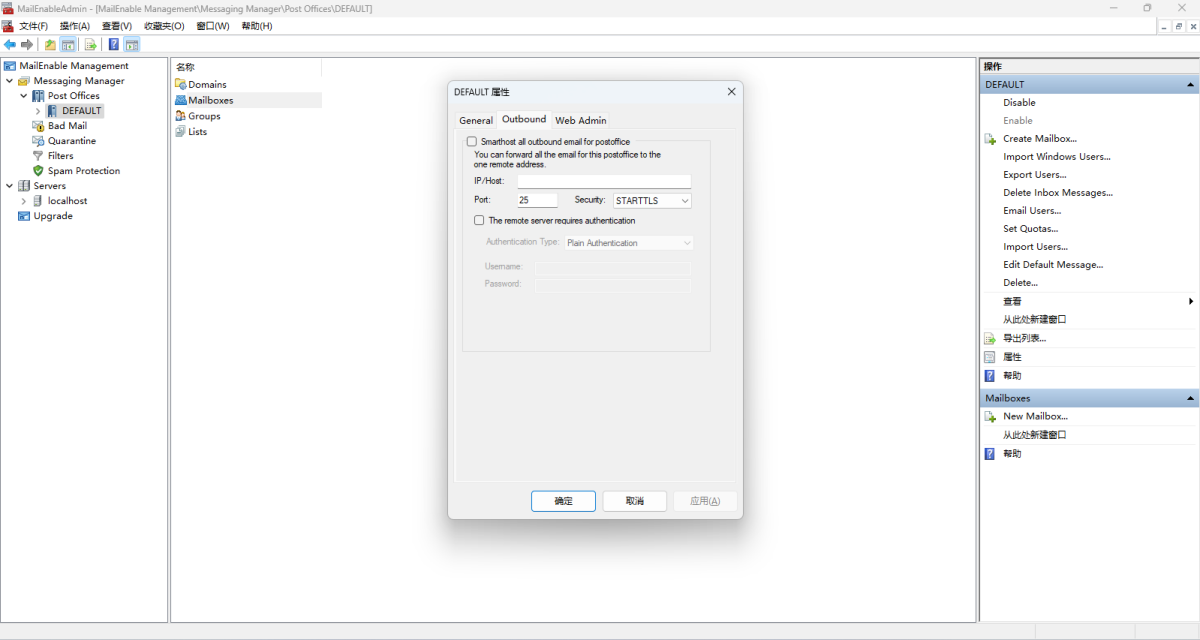Click the blue help question-mark toolbar icon
The width and height of the screenshot is (1200, 640).
click(x=114, y=45)
